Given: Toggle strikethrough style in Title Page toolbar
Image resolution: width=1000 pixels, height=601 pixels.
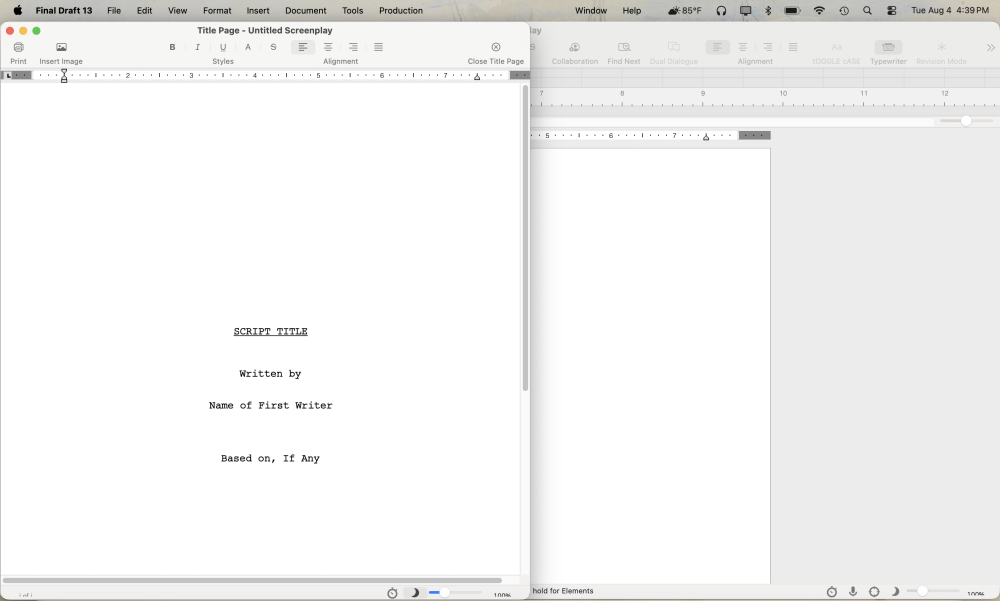Looking at the screenshot, I should [x=273, y=47].
